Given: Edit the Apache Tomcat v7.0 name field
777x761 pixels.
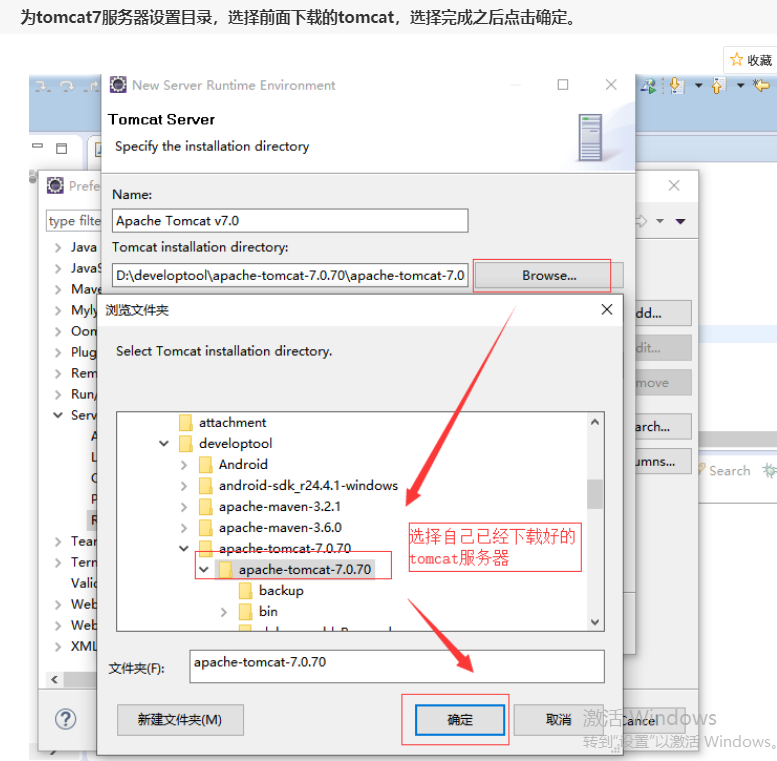Looking at the screenshot, I should 290,220.
